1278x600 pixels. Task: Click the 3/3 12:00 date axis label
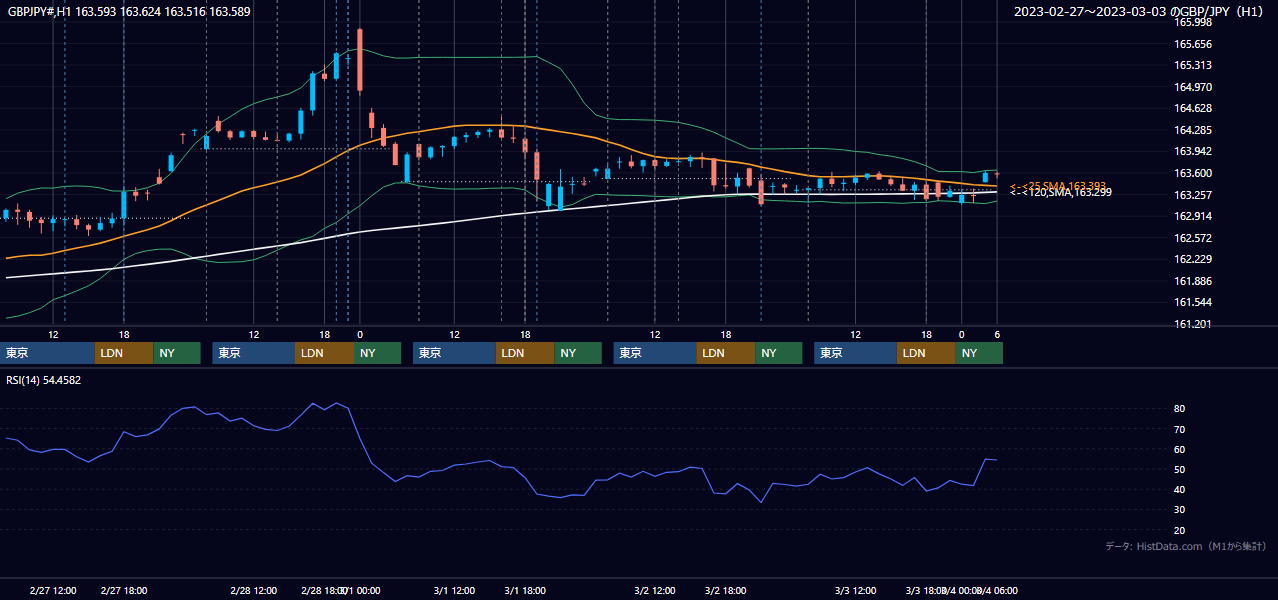pyautogui.click(x=855, y=590)
